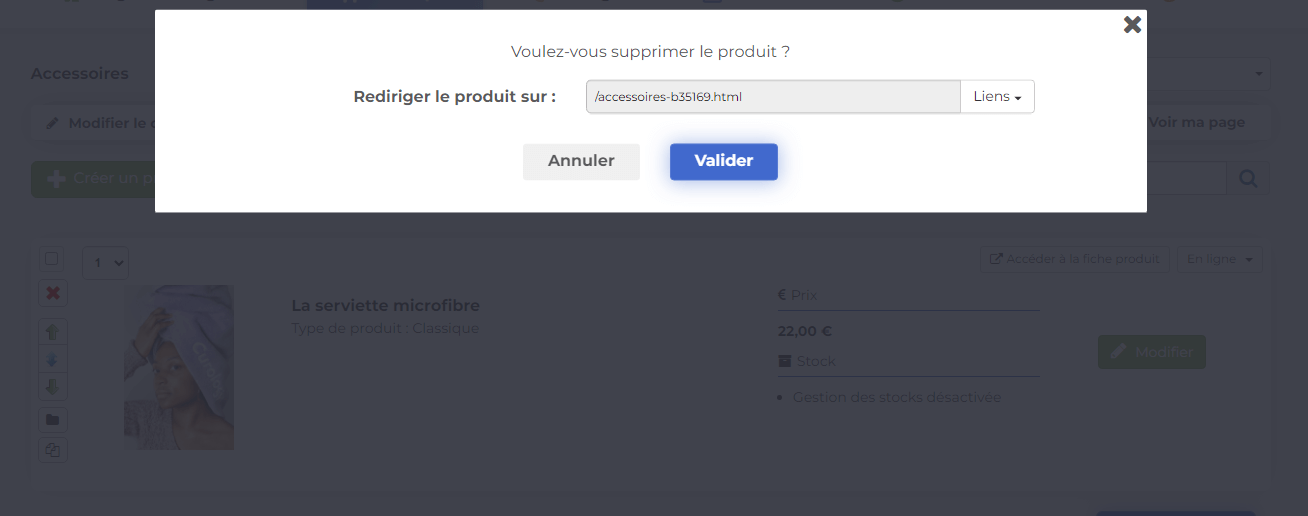The image size is (1308, 516).
Task: Move product down with green arrow
Action: pyautogui.click(x=53, y=386)
